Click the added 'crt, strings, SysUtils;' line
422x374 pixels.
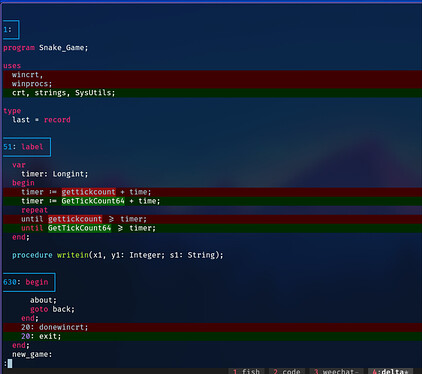[x=212, y=93]
